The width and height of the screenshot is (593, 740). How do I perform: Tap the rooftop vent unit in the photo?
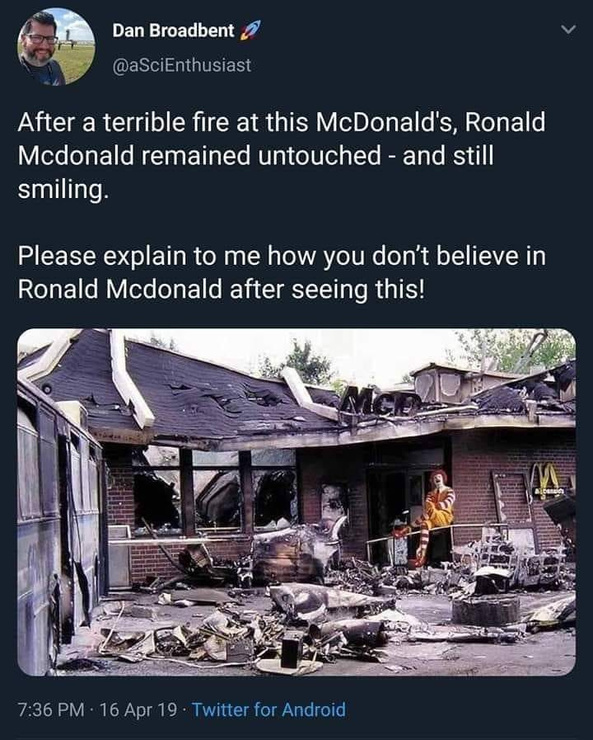(x=439, y=382)
